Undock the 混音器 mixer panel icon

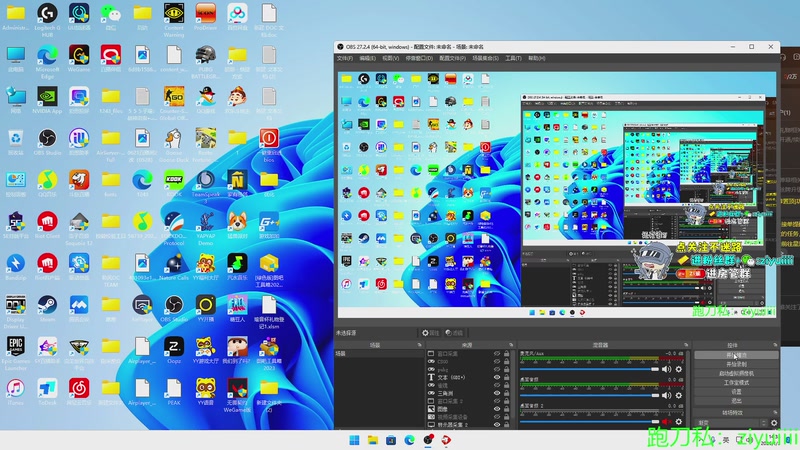click(x=686, y=345)
